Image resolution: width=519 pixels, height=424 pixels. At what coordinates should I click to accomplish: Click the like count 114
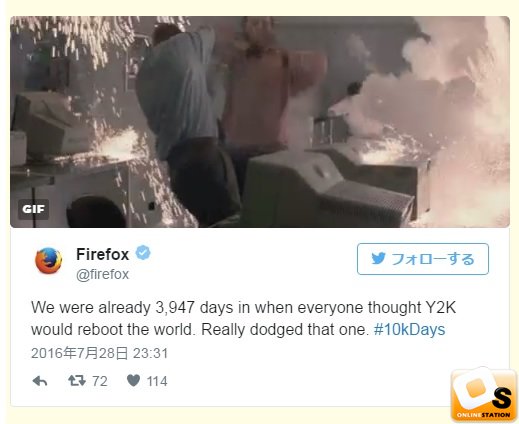(157, 381)
